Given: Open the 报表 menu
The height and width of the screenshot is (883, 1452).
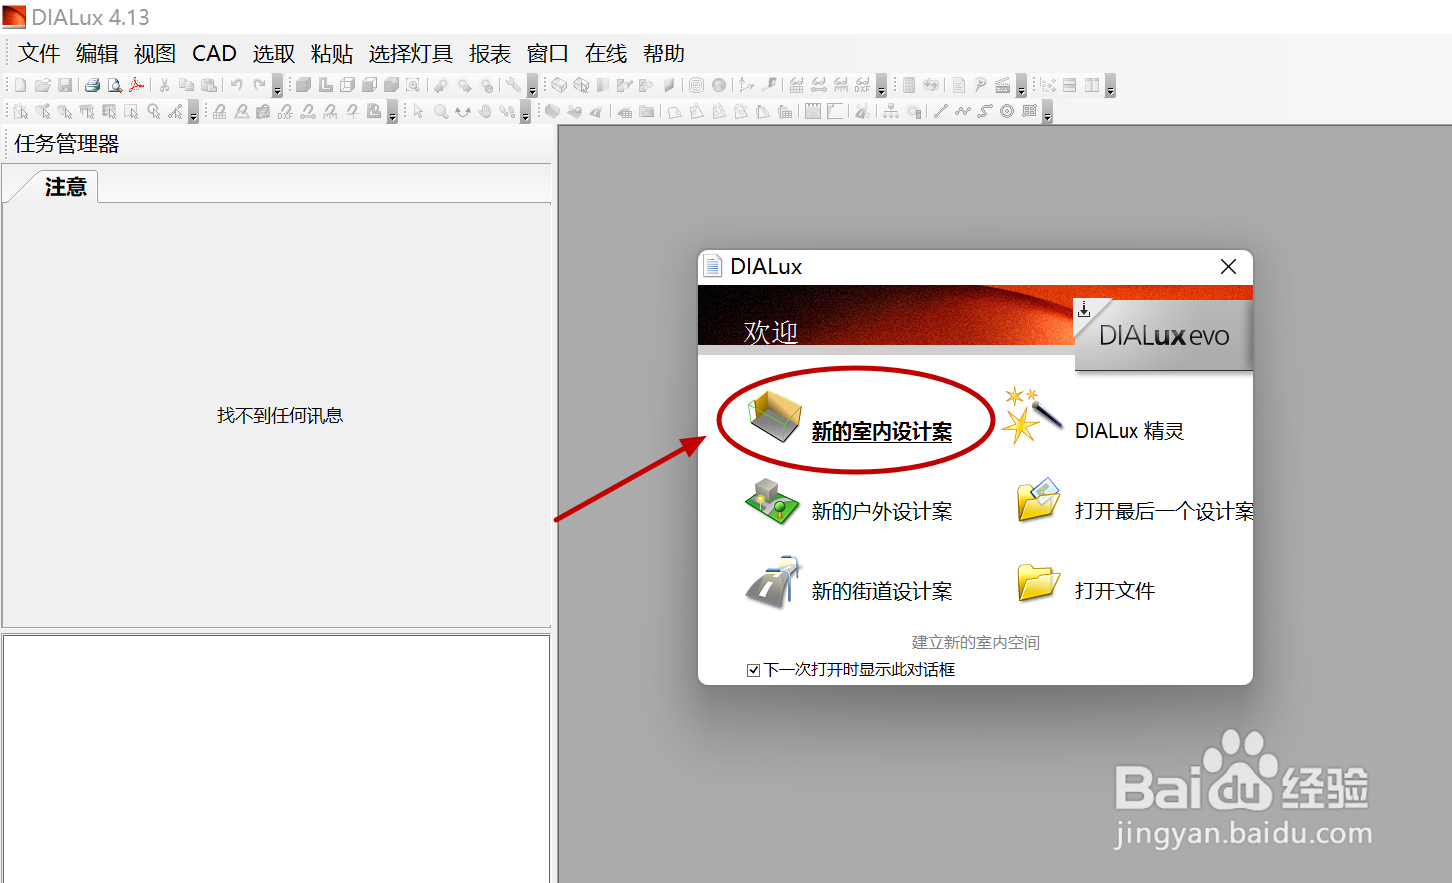Looking at the screenshot, I should tap(490, 53).
